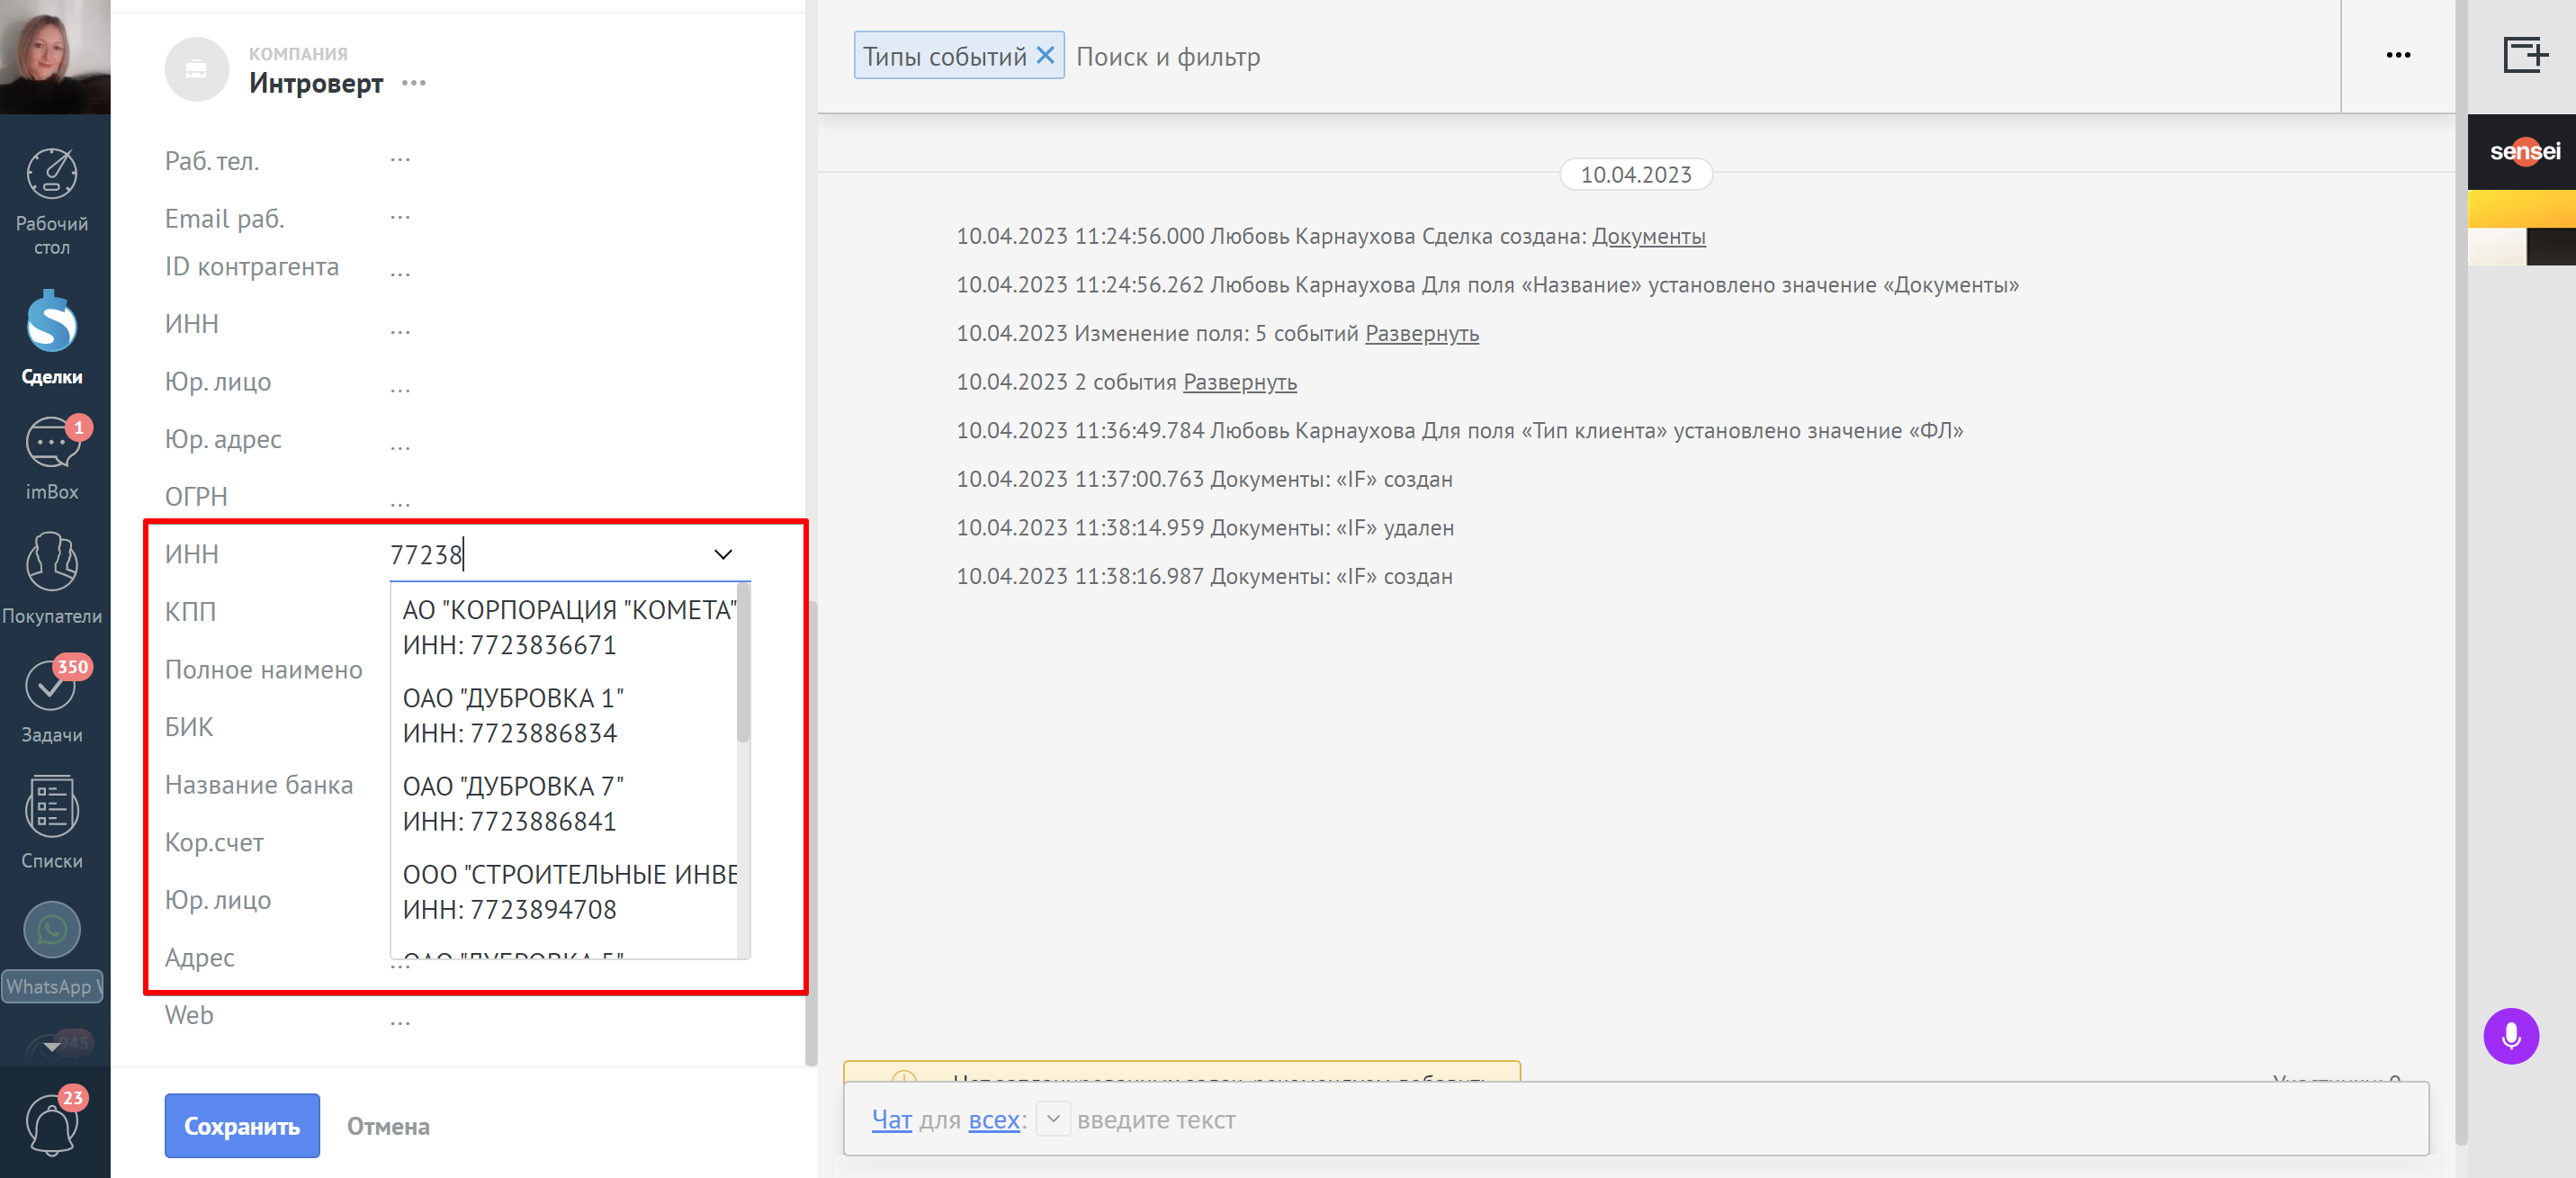This screenshot has width=2576, height=1178.
Task: Open Документы deal link
Action: [1648, 236]
